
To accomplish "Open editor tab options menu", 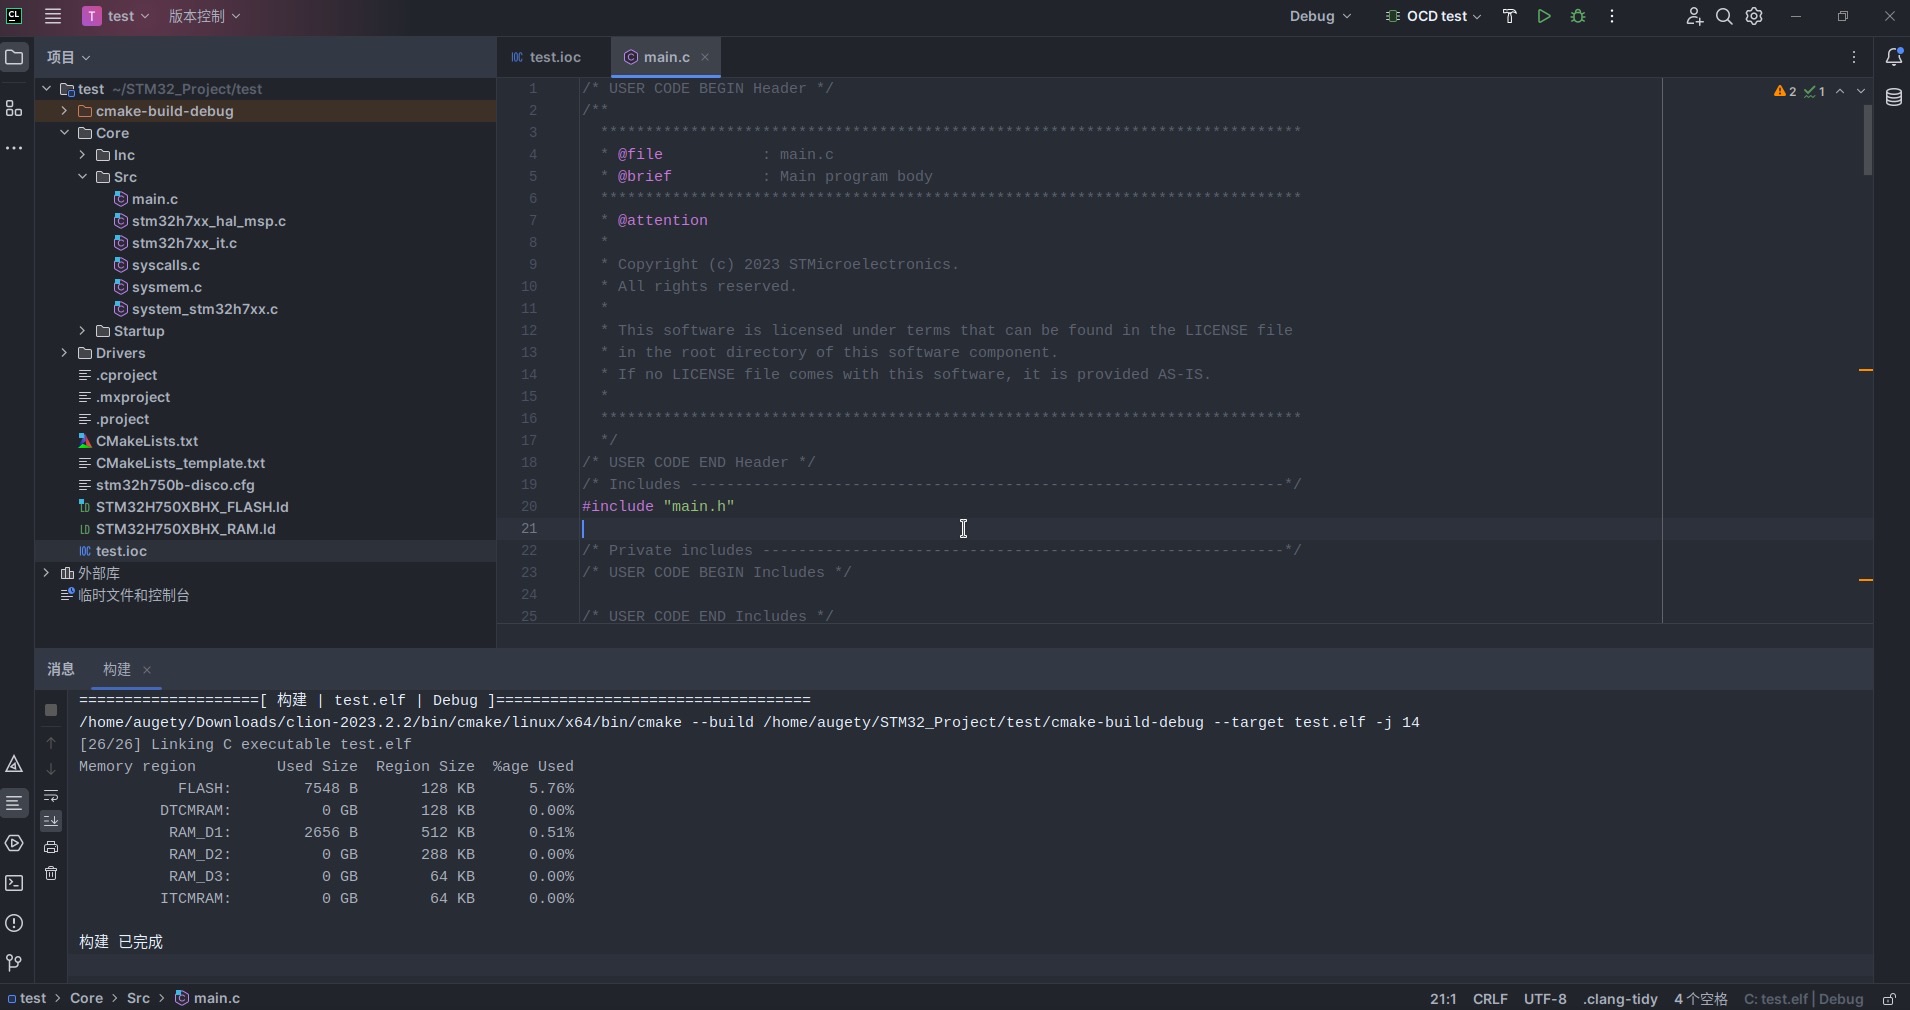I will pyautogui.click(x=1854, y=57).
